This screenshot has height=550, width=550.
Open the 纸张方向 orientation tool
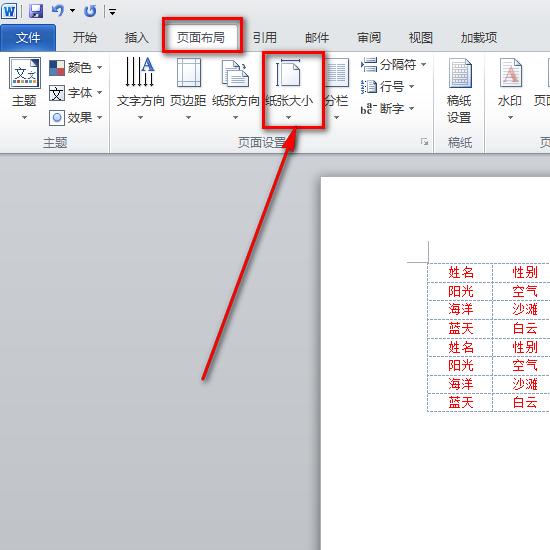click(235, 89)
